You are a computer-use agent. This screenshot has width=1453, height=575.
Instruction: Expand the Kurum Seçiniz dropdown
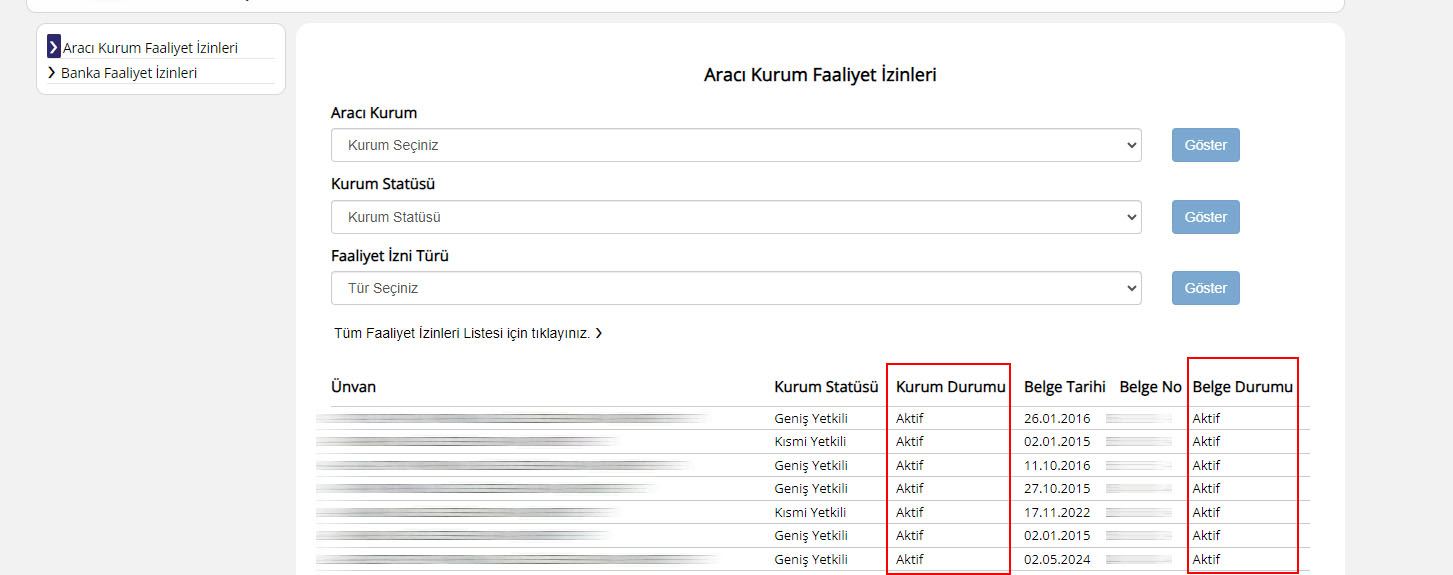[736, 145]
